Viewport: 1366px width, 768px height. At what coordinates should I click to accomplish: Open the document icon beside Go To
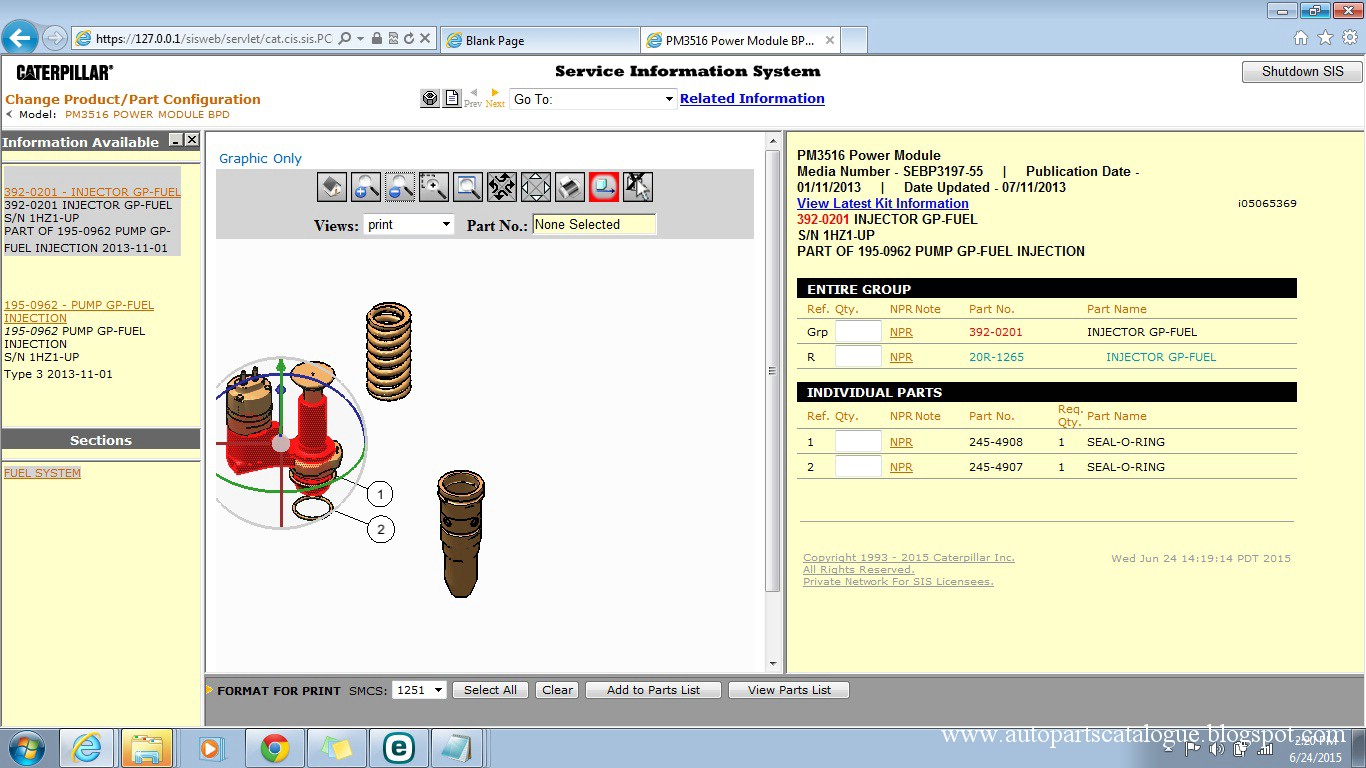coord(452,98)
